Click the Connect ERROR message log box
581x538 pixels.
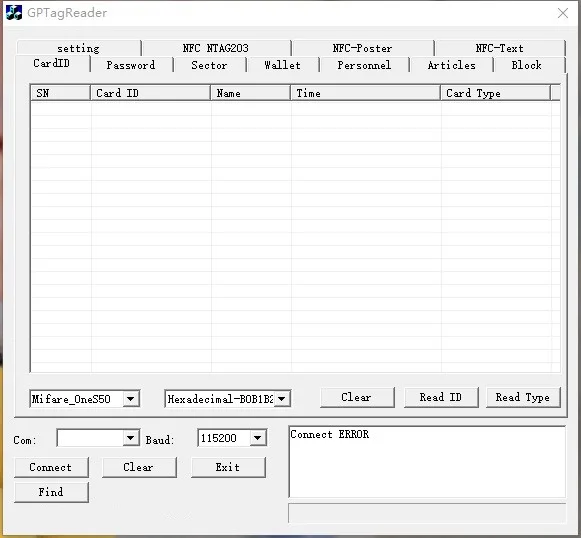[x=427, y=462]
